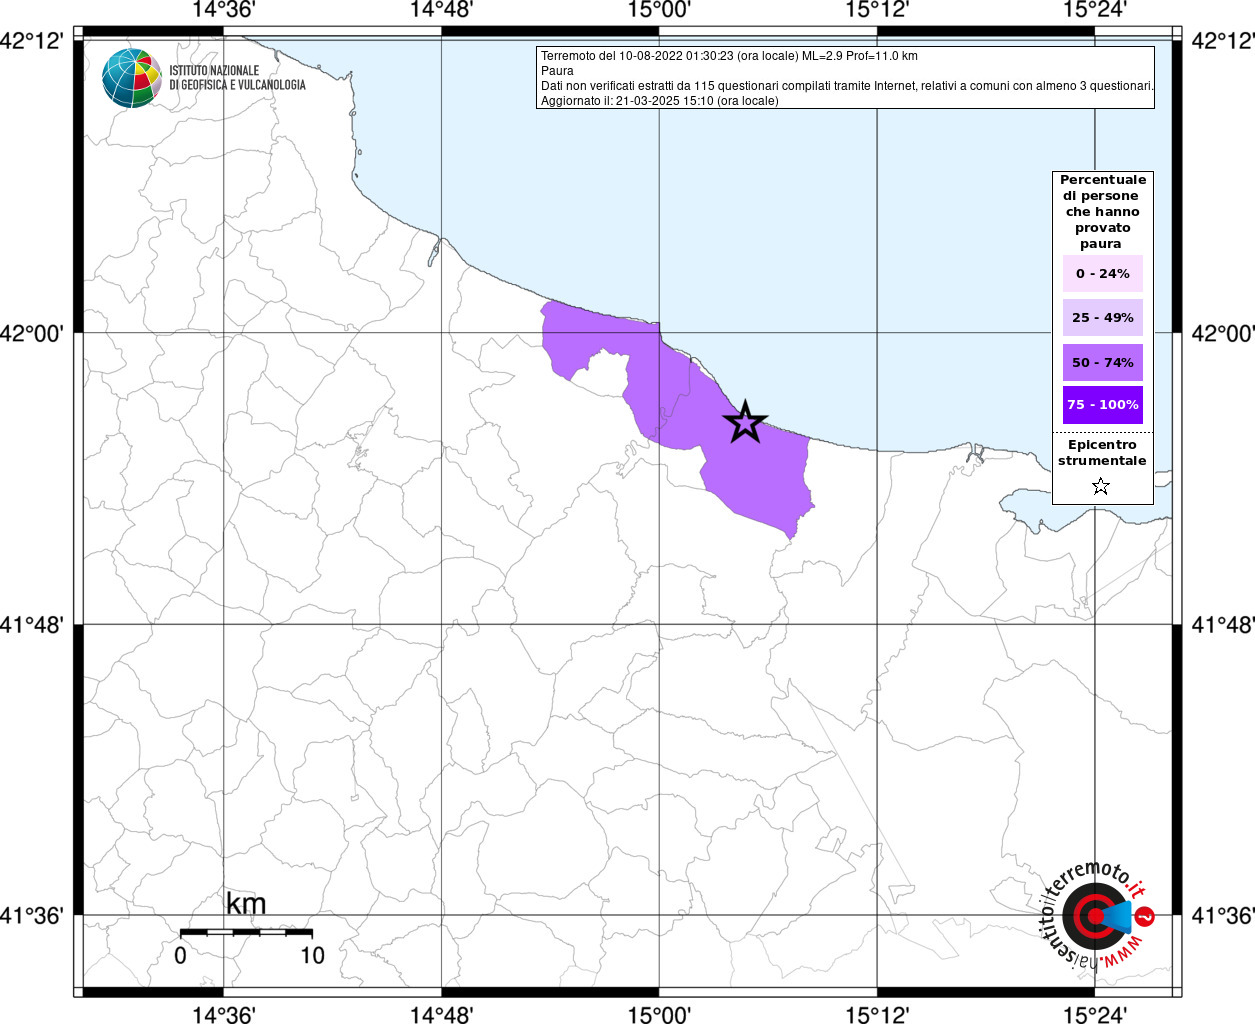Click the left axis label 42°12'
Image resolution: width=1255 pixels, height=1024 pixels.
(32, 42)
